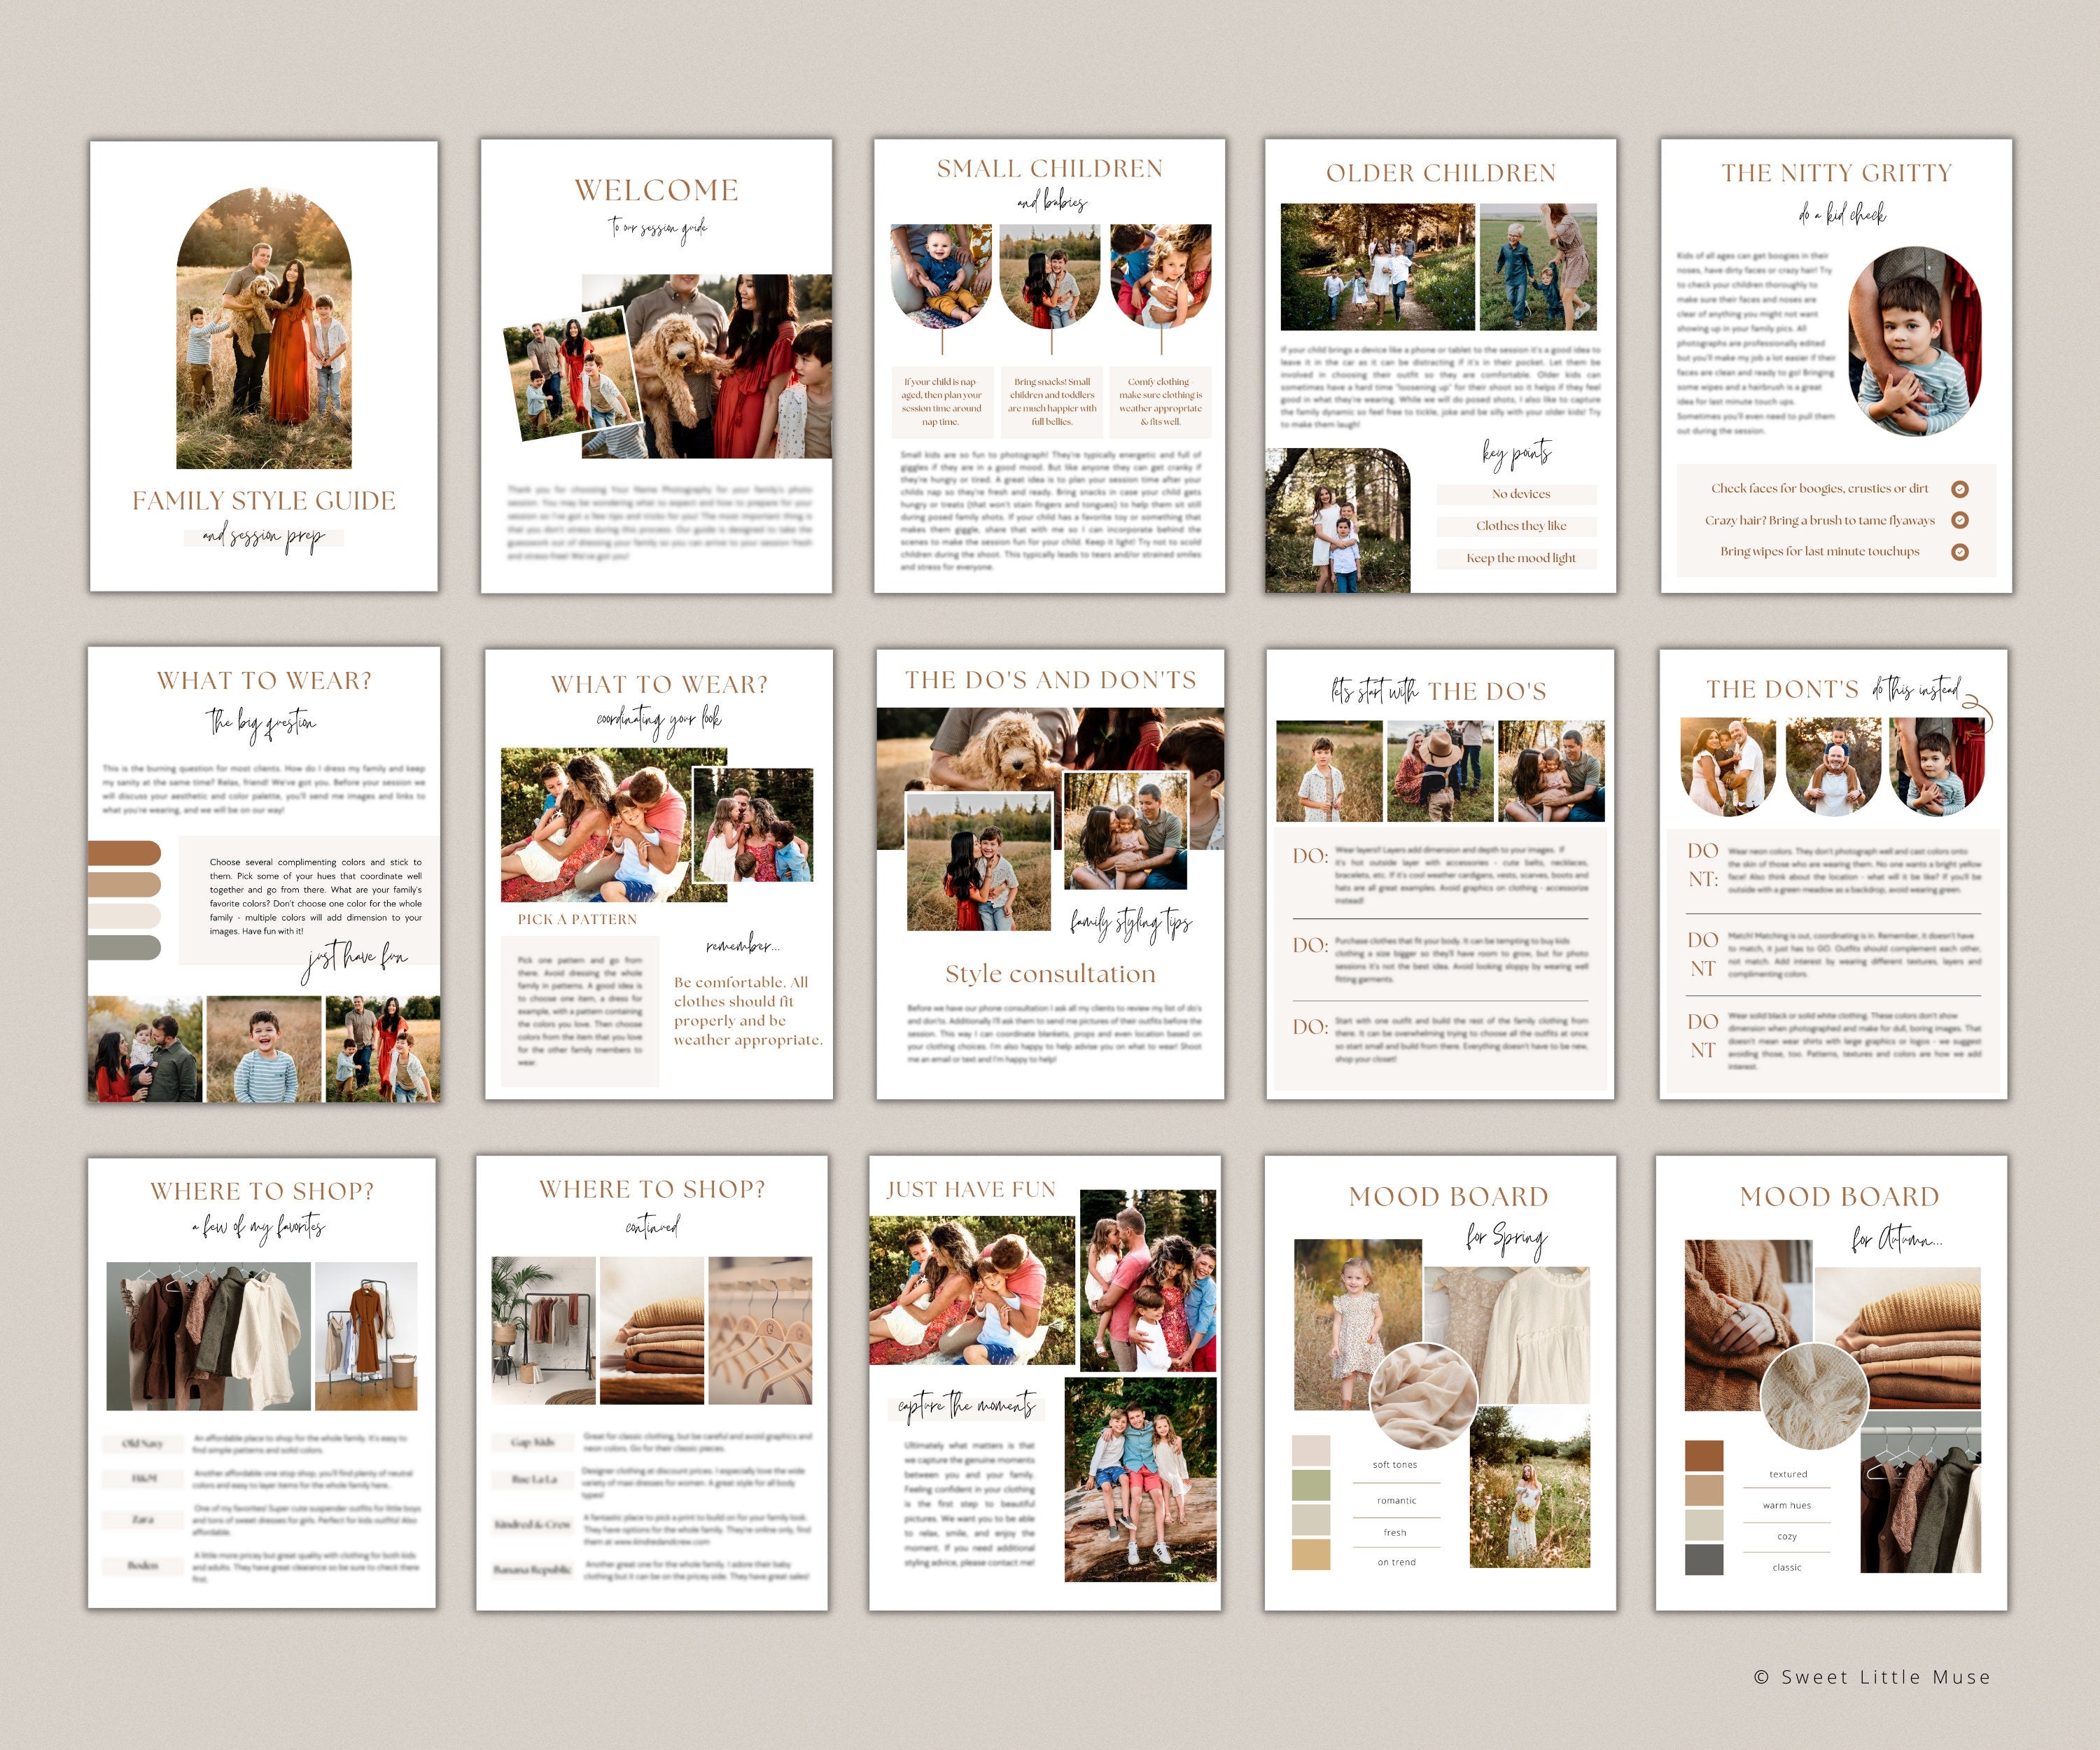Screen dimensions: 2100x1750
Task: Click the checkmark beside "Check faces for boogies"
Action: [x=1960, y=490]
